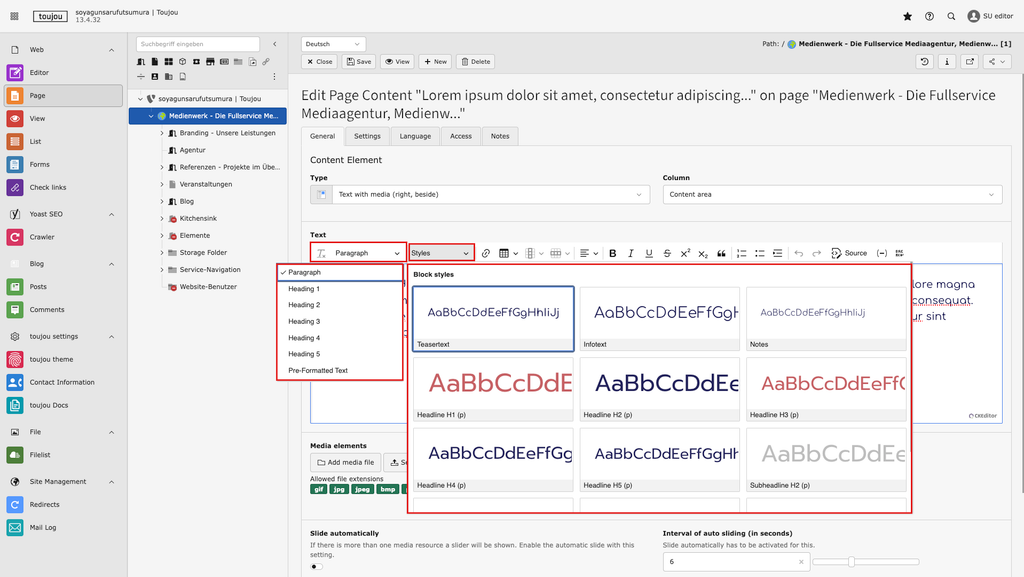Collapse the page tree panel

point(275,44)
